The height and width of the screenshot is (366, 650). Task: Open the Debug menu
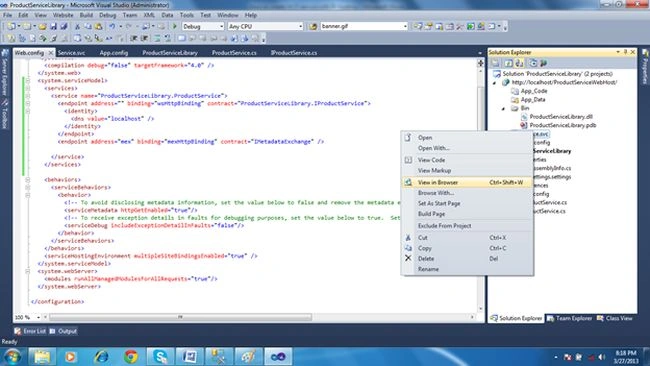click(107, 15)
